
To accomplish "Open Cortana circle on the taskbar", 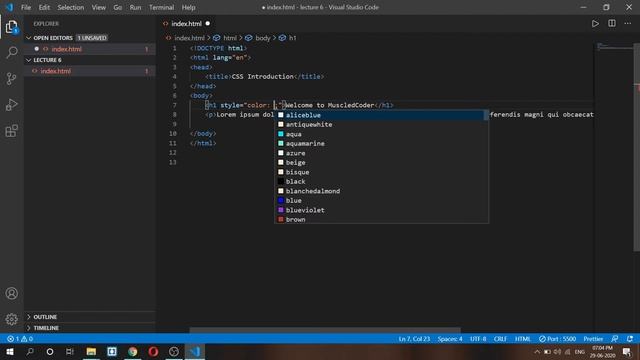I will coord(50,351).
